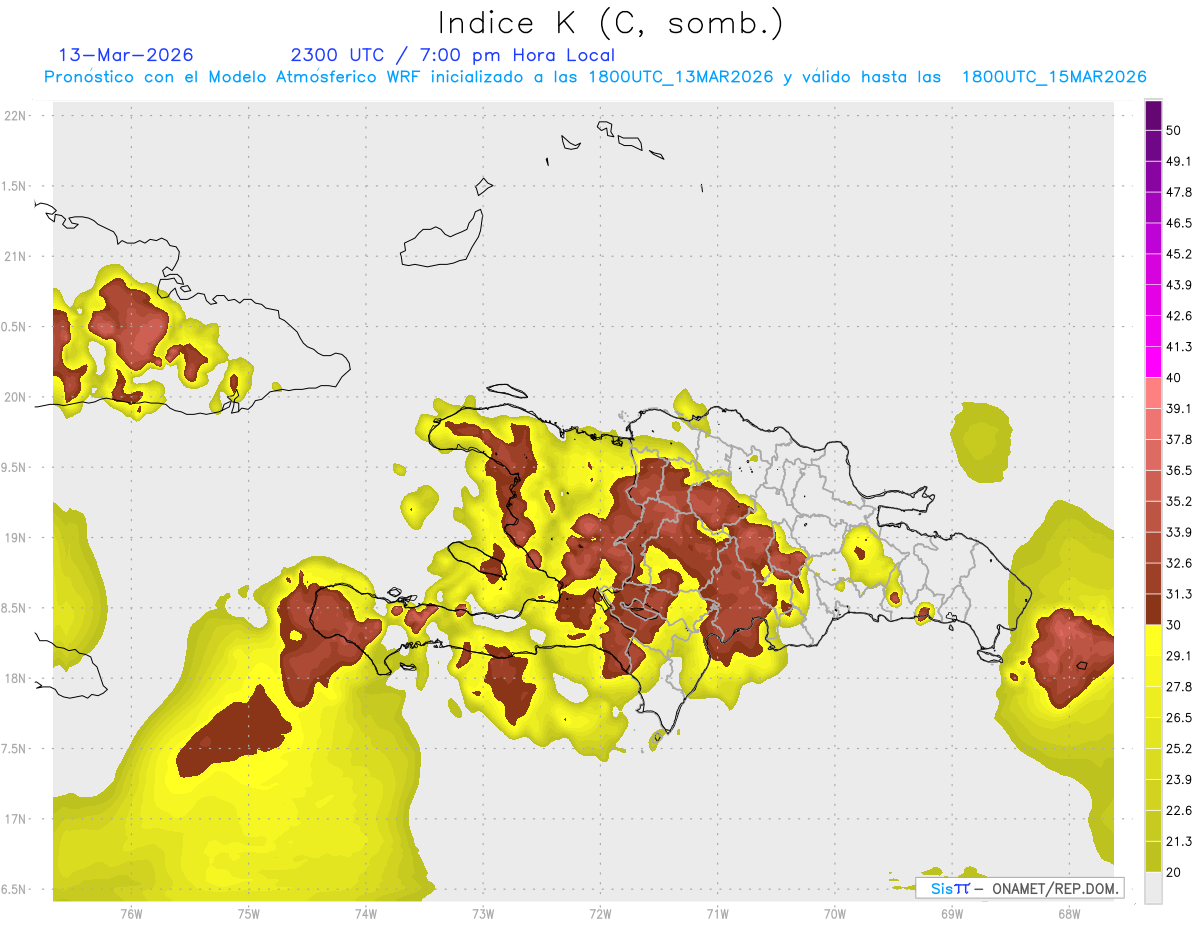Click the "18N" latitude label

click(x=16, y=678)
